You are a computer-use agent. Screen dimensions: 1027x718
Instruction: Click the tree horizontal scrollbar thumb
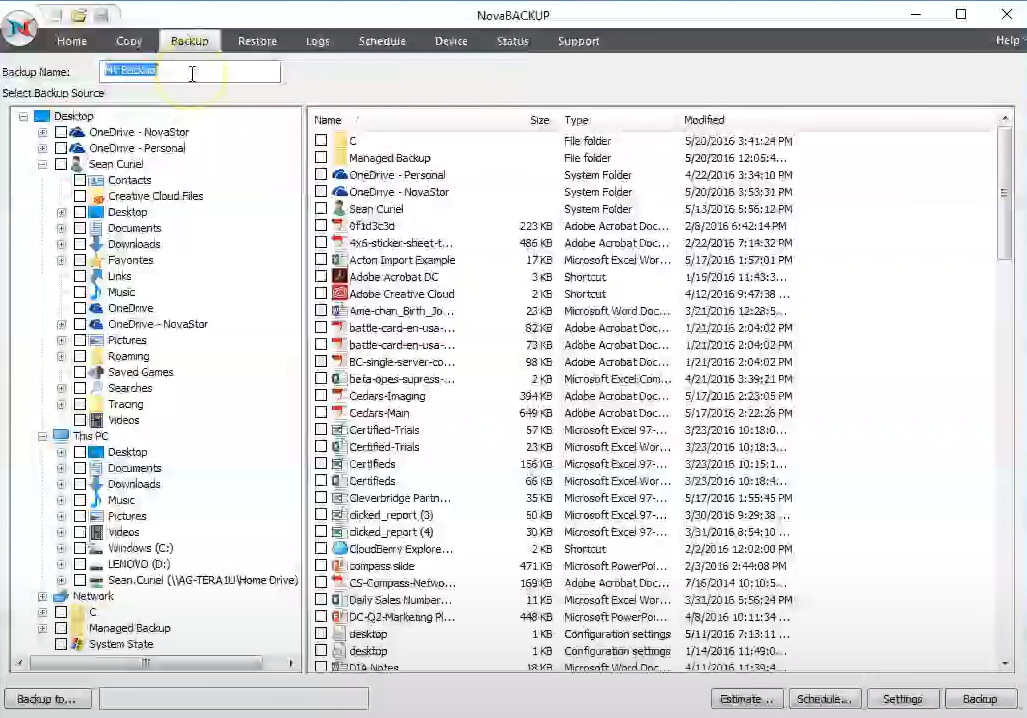tap(146, 663)
